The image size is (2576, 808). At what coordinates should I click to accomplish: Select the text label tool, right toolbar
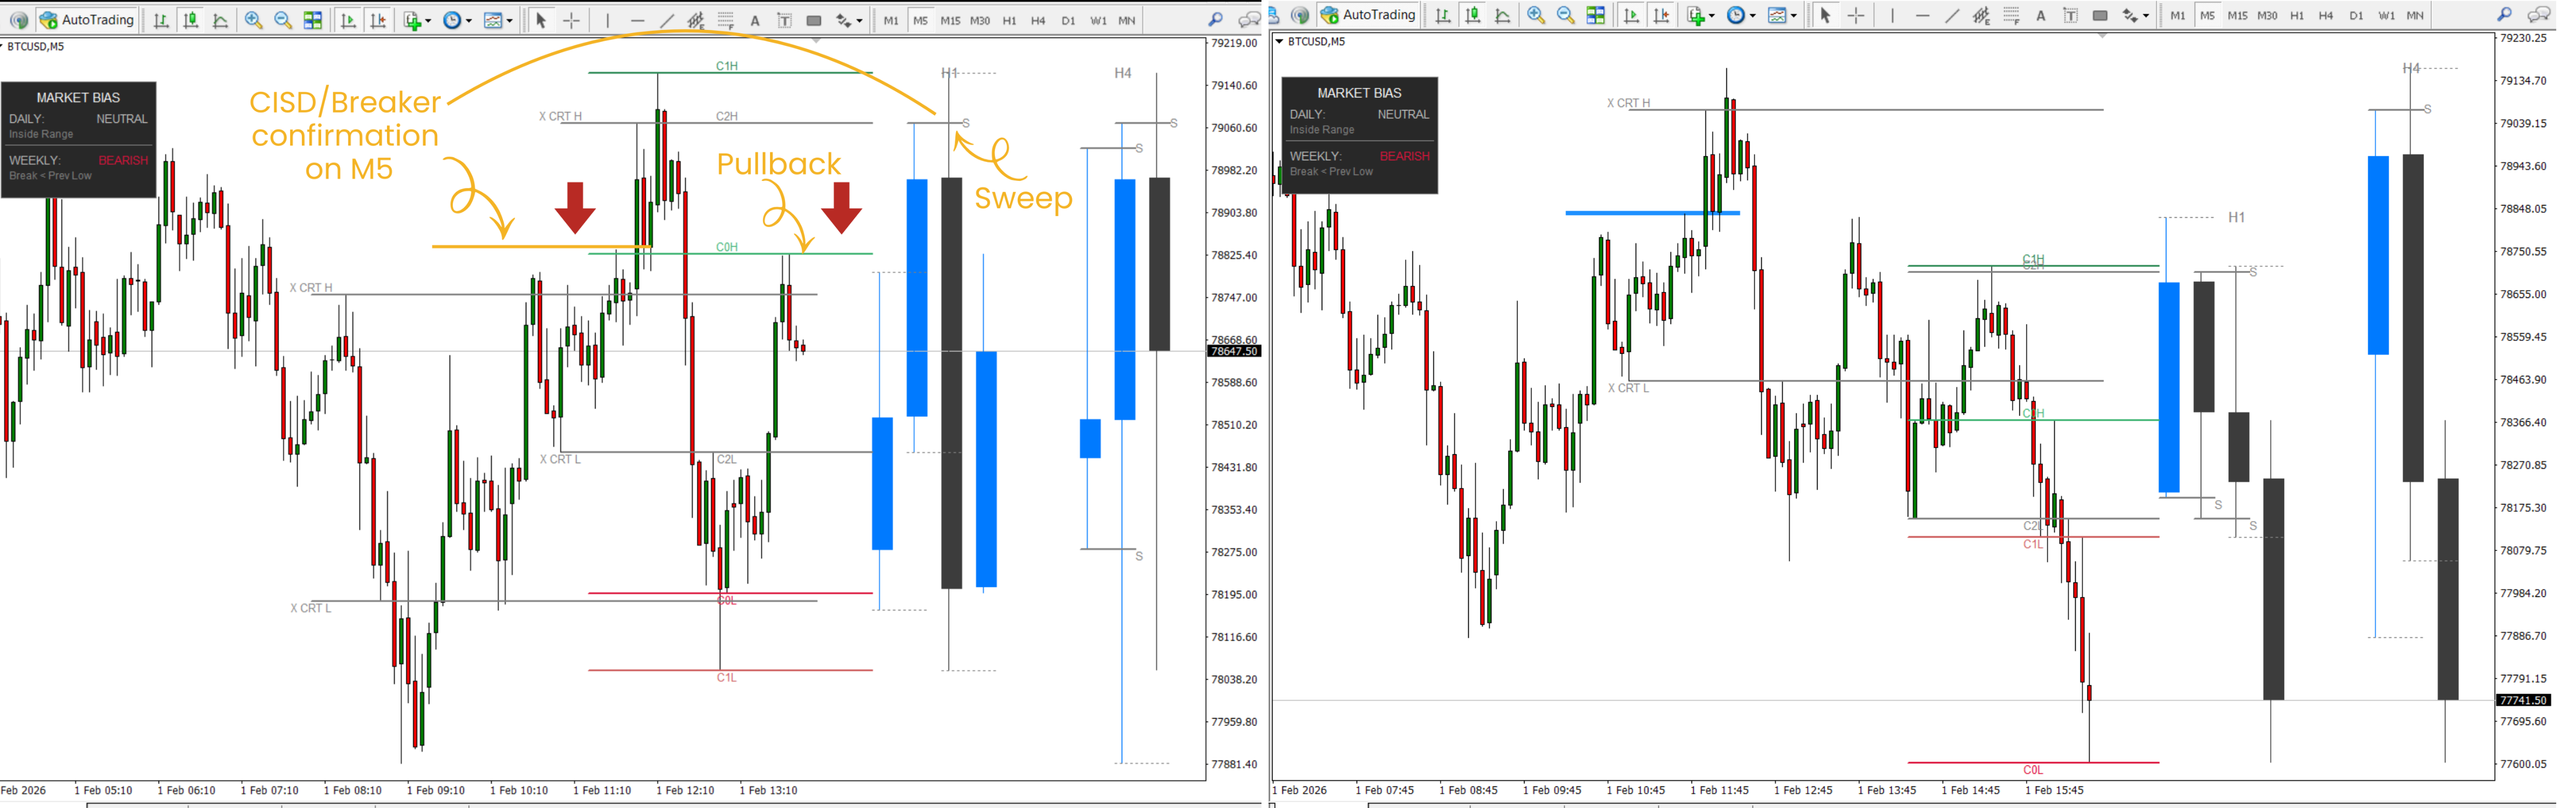click(2070, 15)
